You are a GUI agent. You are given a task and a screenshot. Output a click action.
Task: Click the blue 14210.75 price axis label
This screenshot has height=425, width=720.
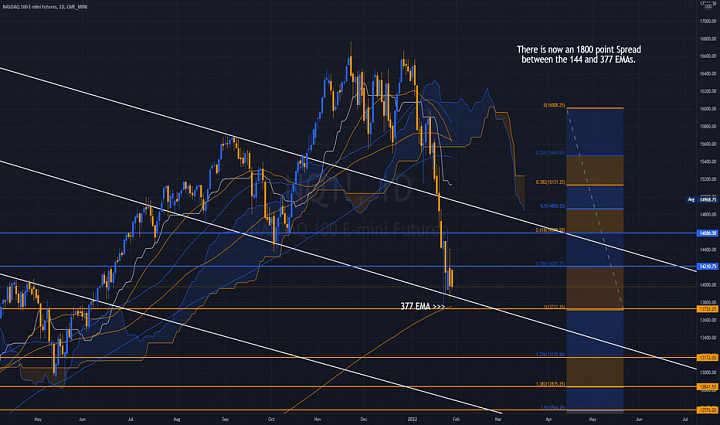coord(707,266)
